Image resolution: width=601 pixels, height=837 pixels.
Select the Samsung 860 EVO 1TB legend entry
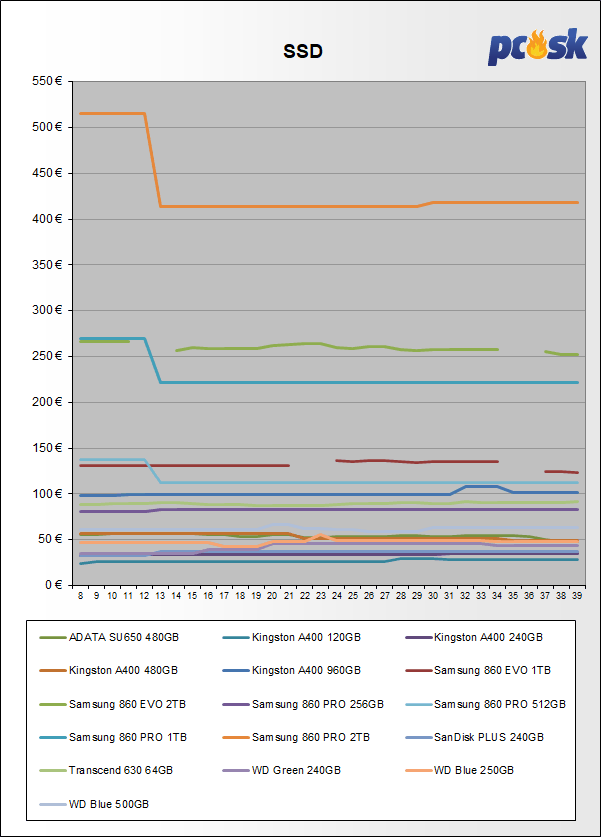[478, 670]
